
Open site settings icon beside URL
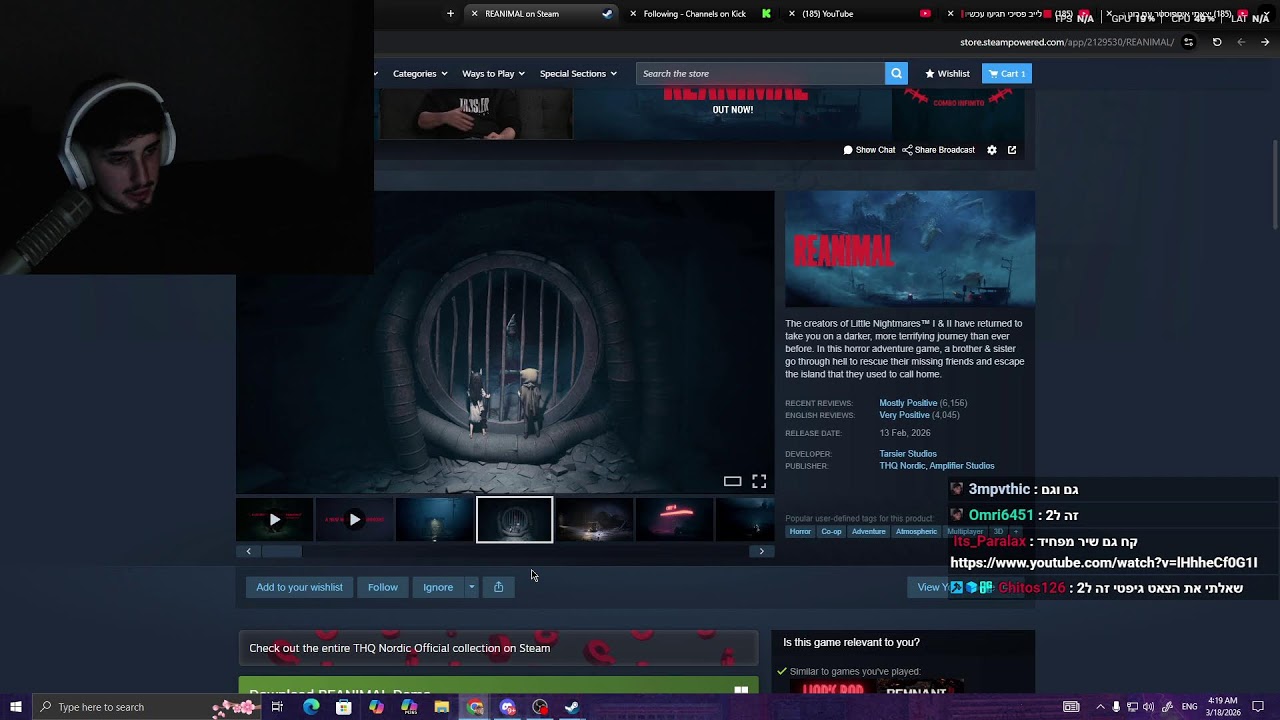1188,42
